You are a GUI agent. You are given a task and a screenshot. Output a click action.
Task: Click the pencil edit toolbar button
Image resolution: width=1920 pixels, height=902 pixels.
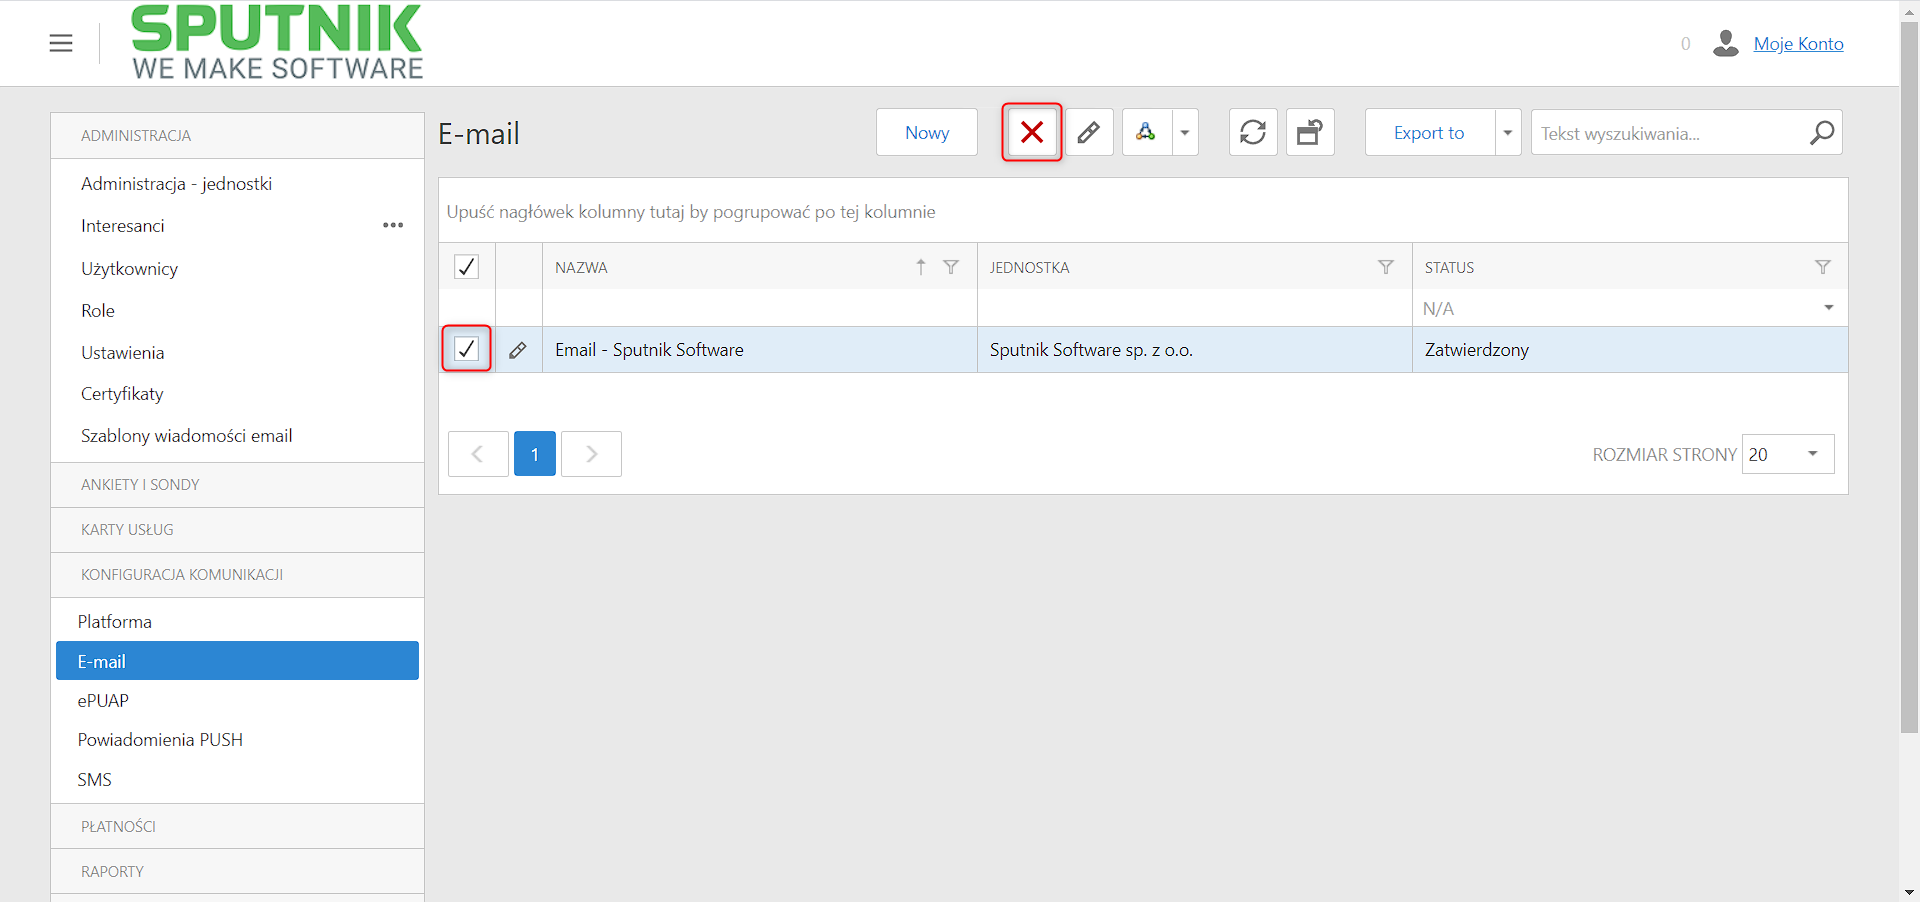pyautogui.click(x=1089, y=132)
